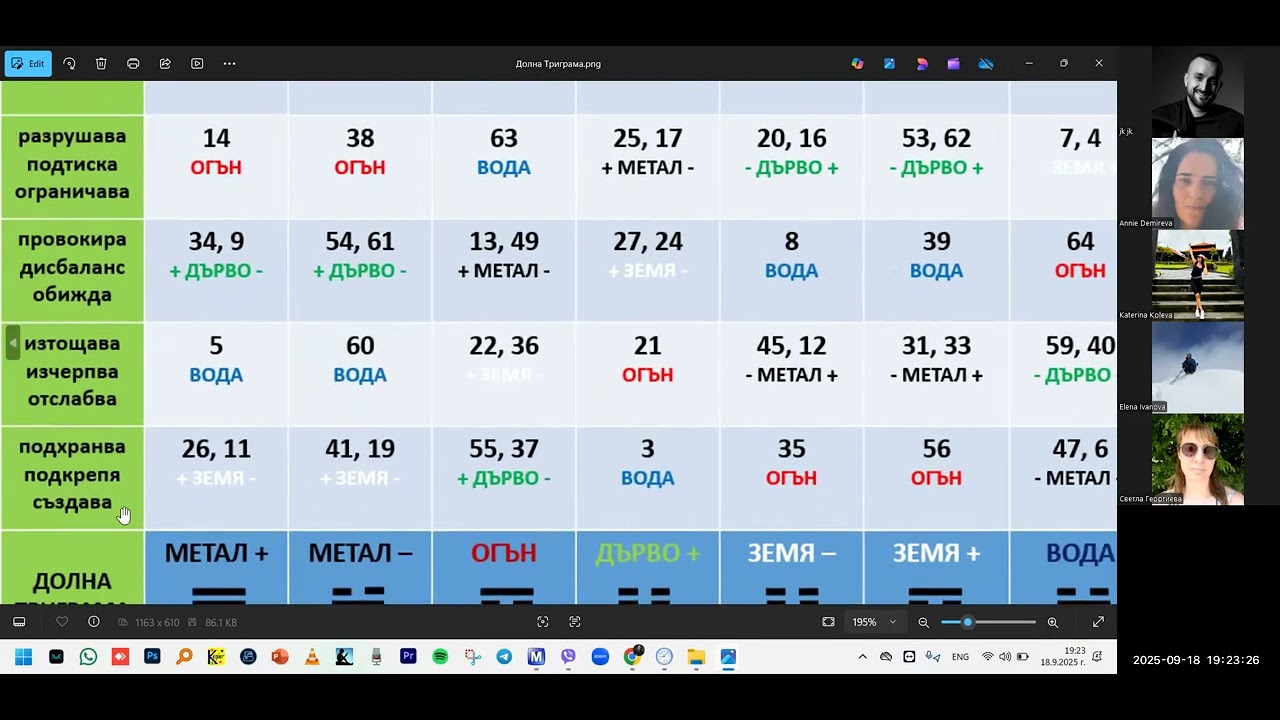Open Telegram from the taskbar

click(x=504, y=657)
